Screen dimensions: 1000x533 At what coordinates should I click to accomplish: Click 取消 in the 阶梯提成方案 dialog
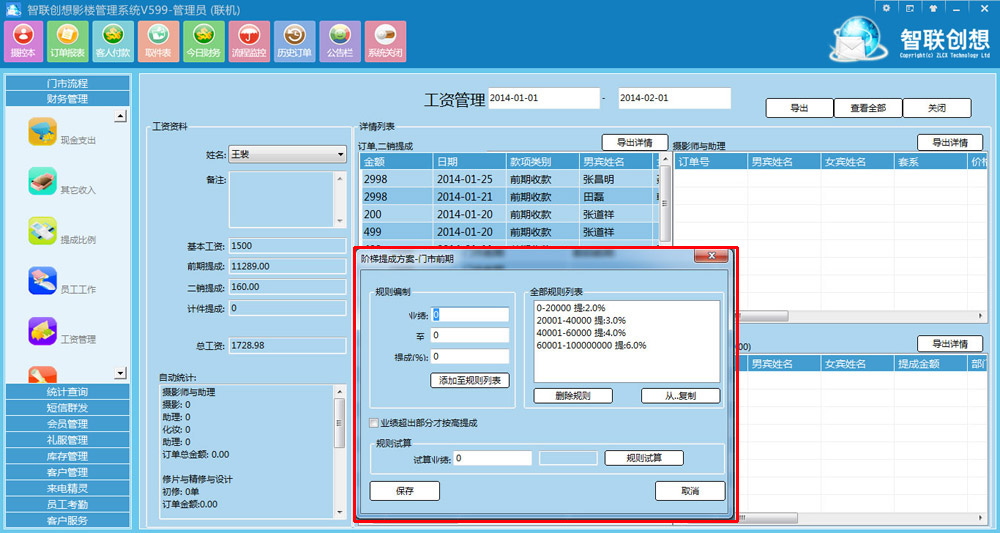(x=690, y=491)
